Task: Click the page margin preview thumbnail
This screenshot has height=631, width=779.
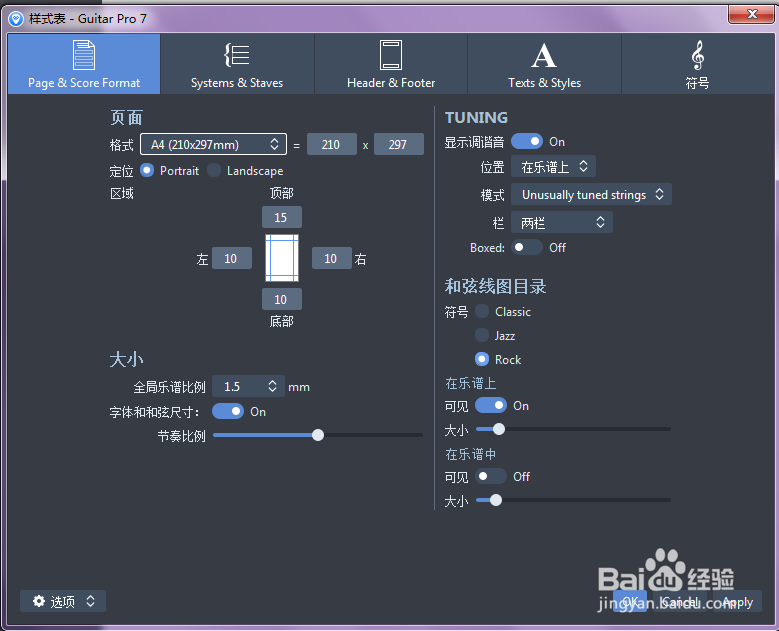Action: click(x=282, y=258)
